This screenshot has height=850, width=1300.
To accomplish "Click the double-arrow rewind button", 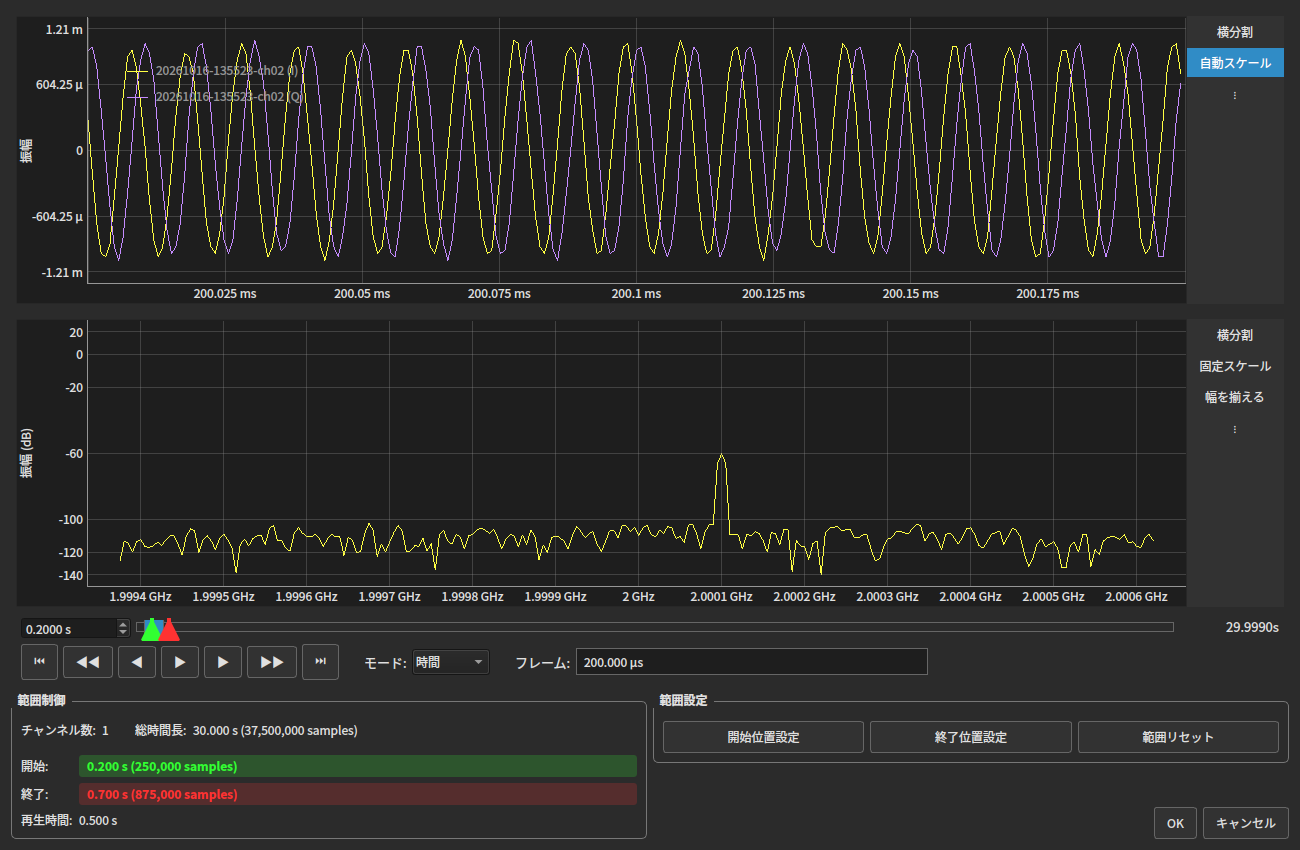I will pos(88,662).
